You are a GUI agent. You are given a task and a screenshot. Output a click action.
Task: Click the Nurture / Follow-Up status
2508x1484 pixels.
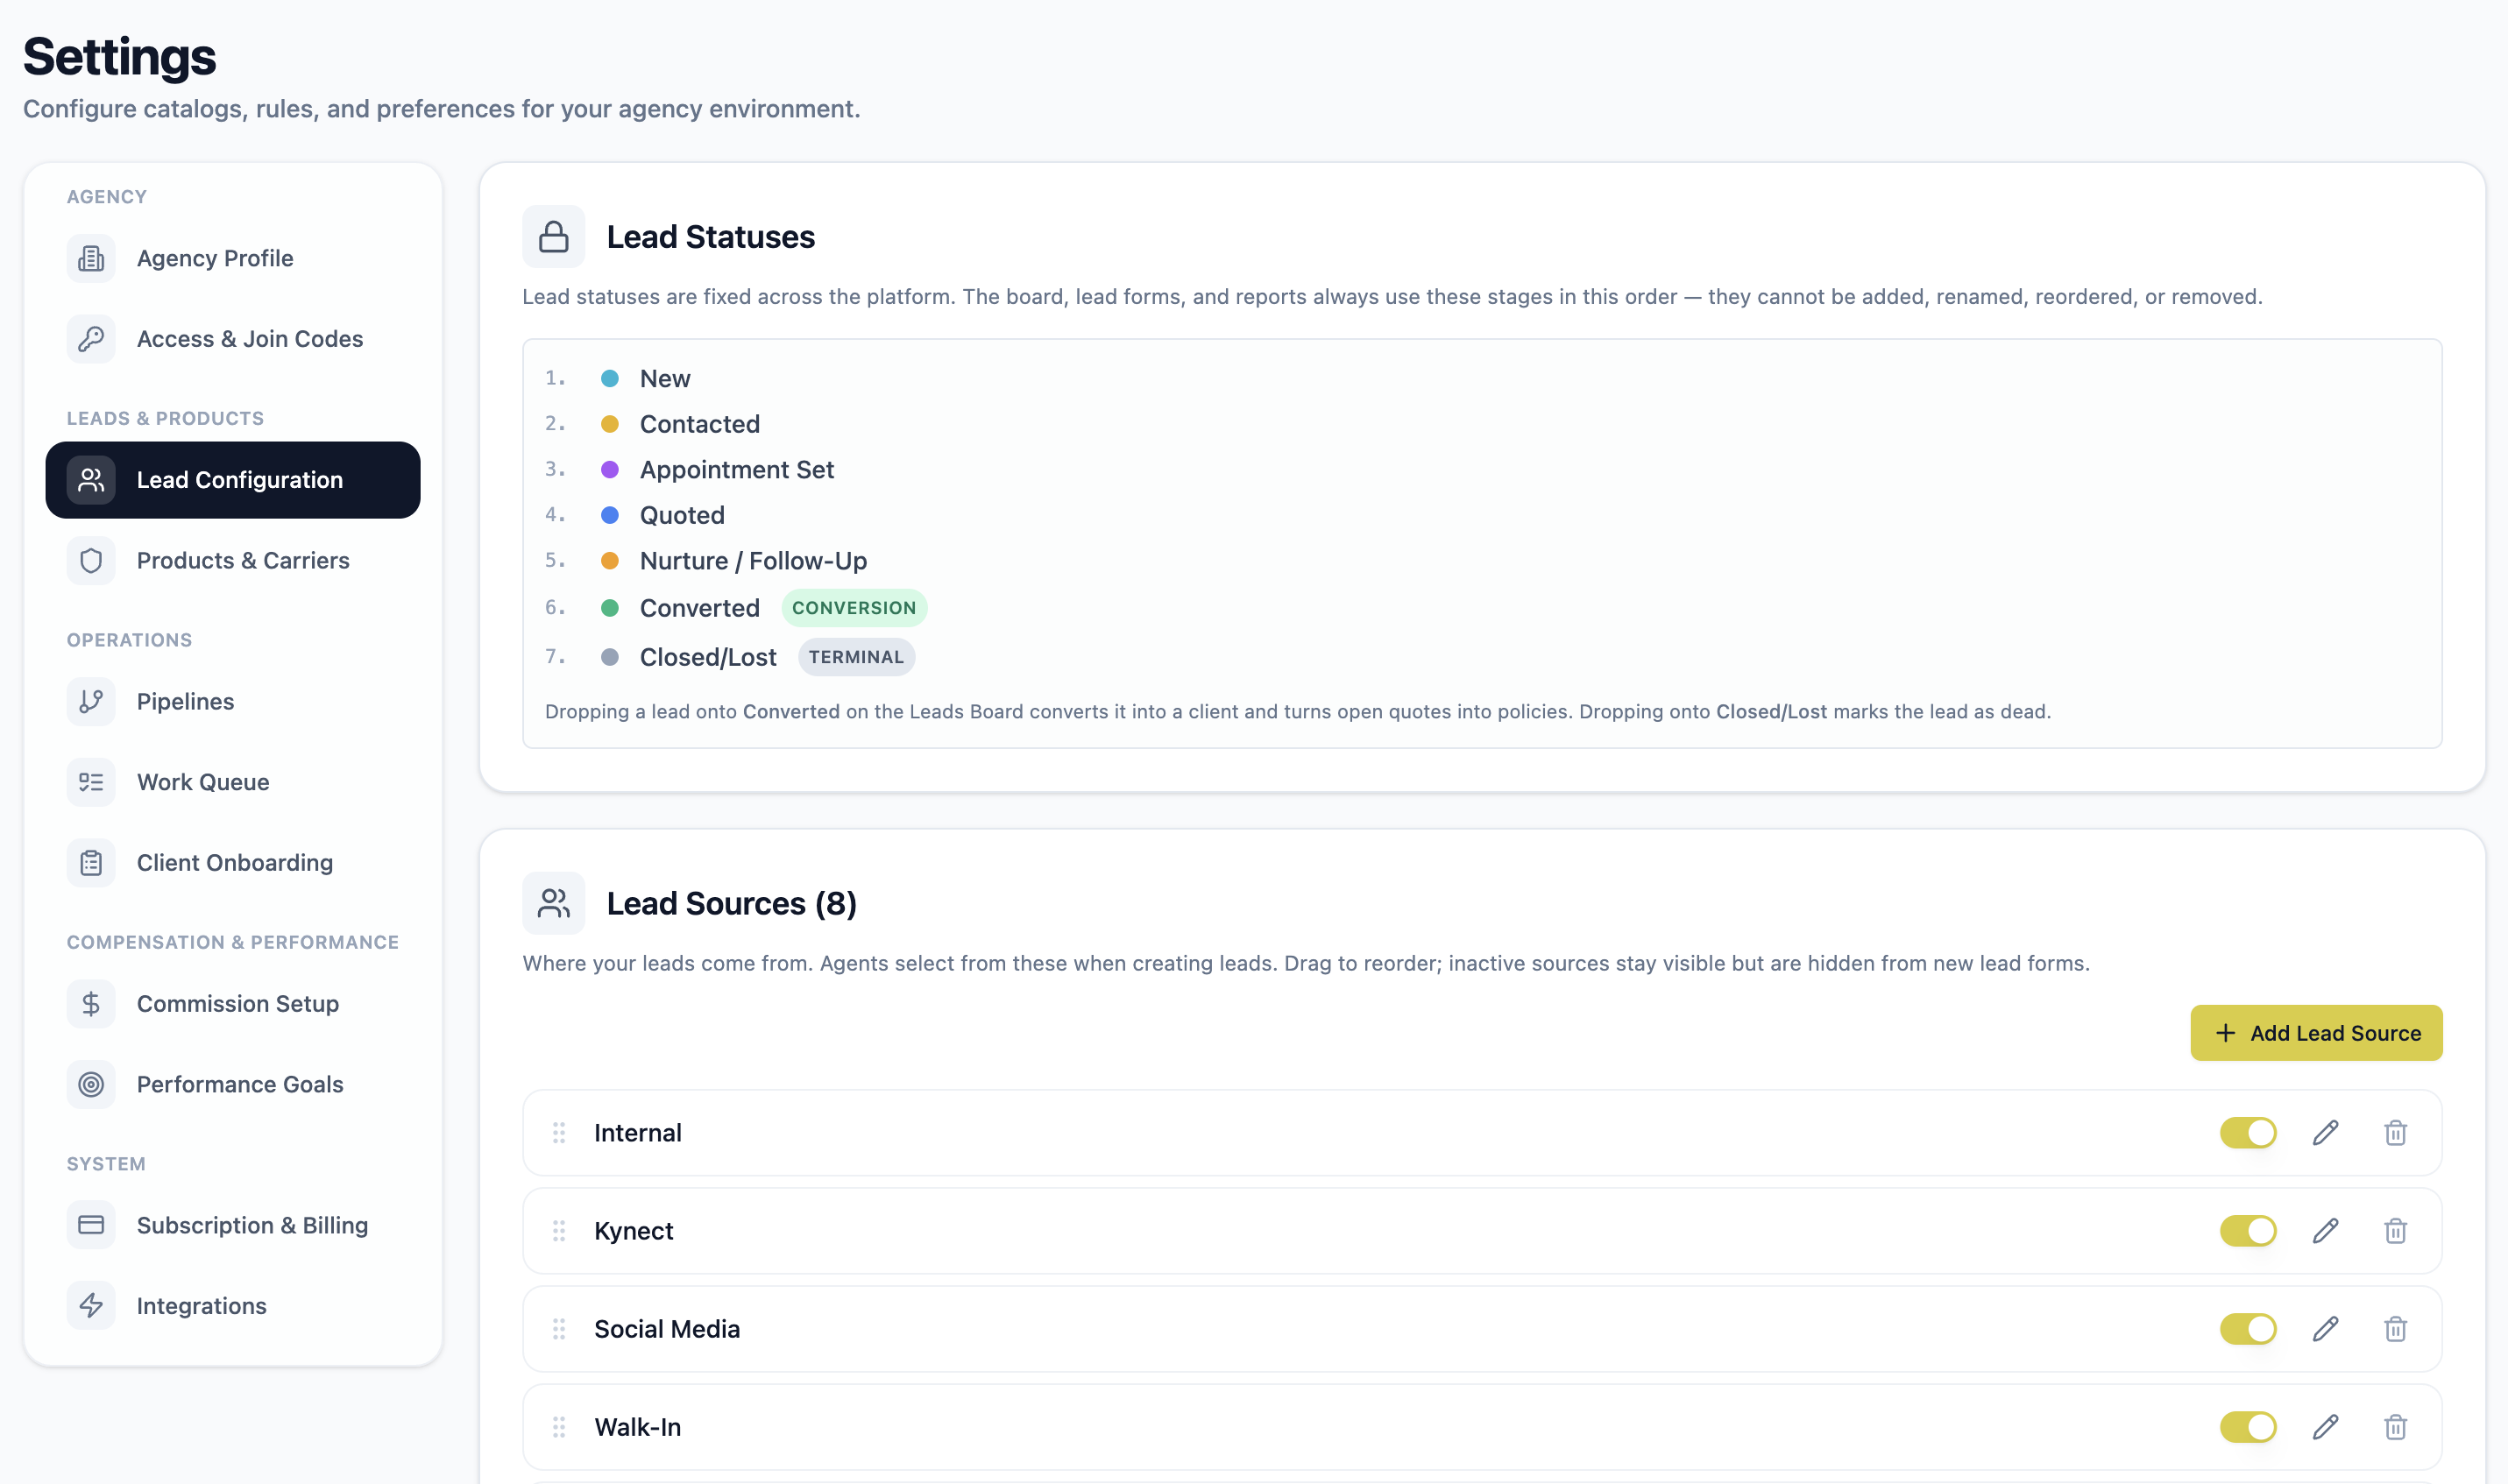pos(753,561)
